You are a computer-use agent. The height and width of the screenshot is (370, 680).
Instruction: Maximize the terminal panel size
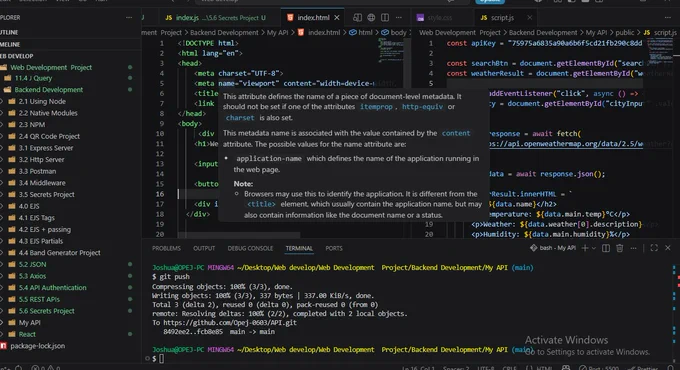654,248
